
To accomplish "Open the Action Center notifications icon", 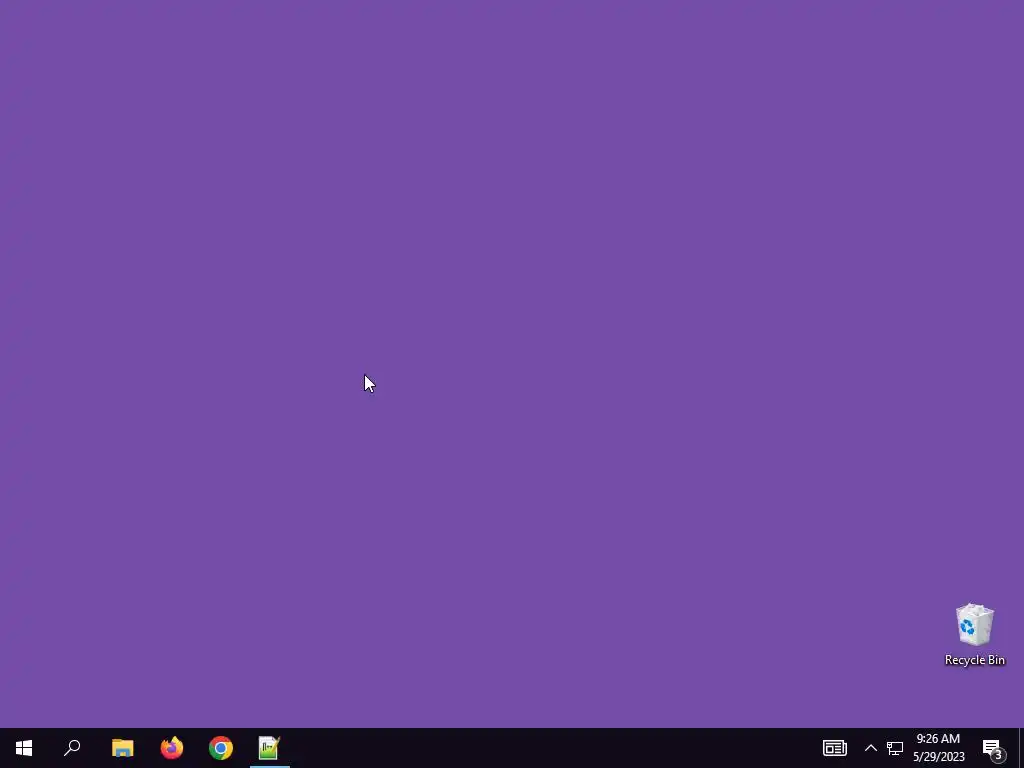I will click(x=993, y=748).
